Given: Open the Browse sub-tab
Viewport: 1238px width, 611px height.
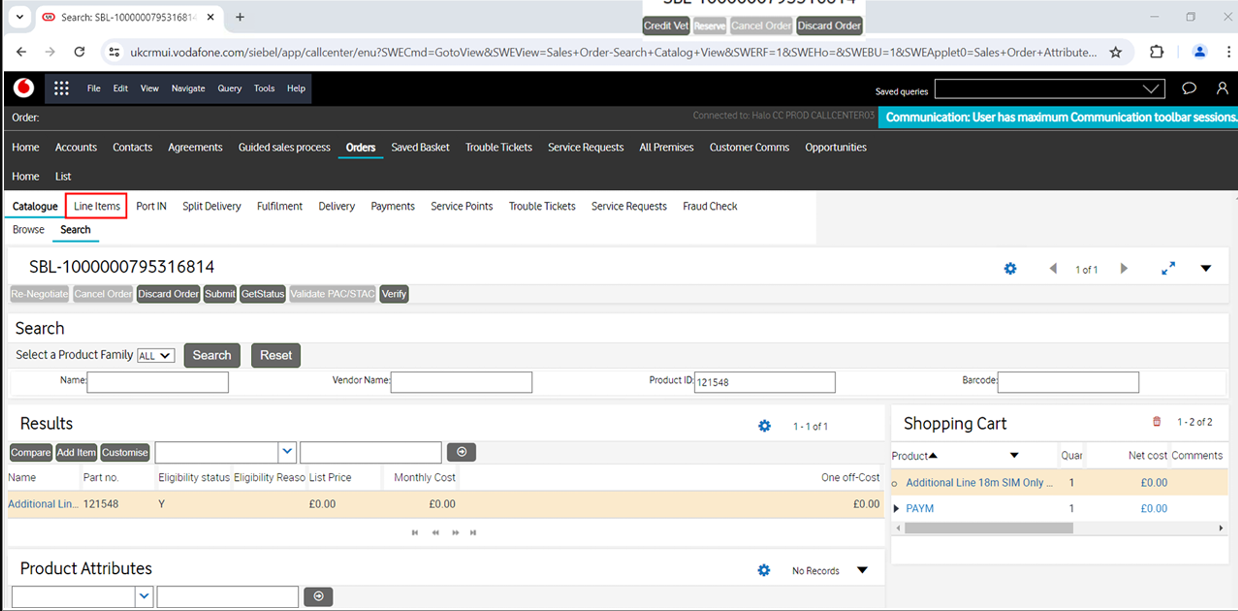Looking at the screenshot, I should pos(28,229).
